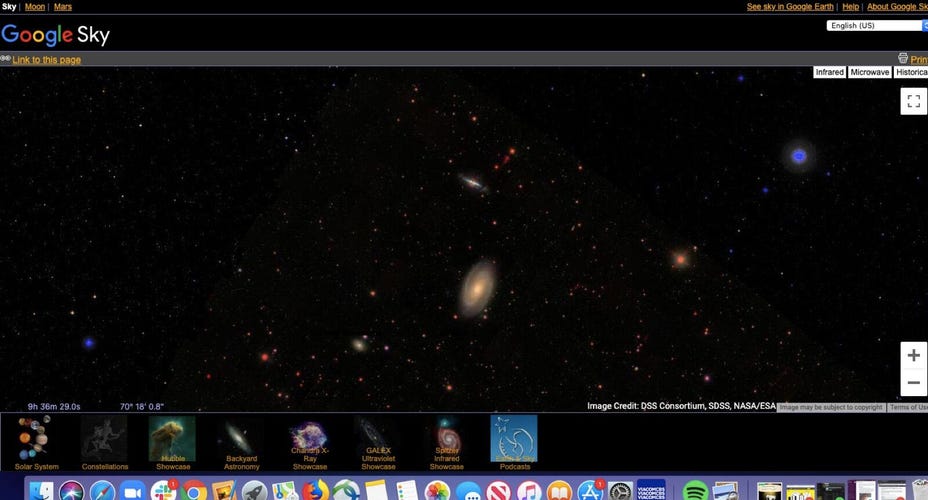Zoom out with the minus button
This screenshot has height=500, width=928.
coord(913,382)
